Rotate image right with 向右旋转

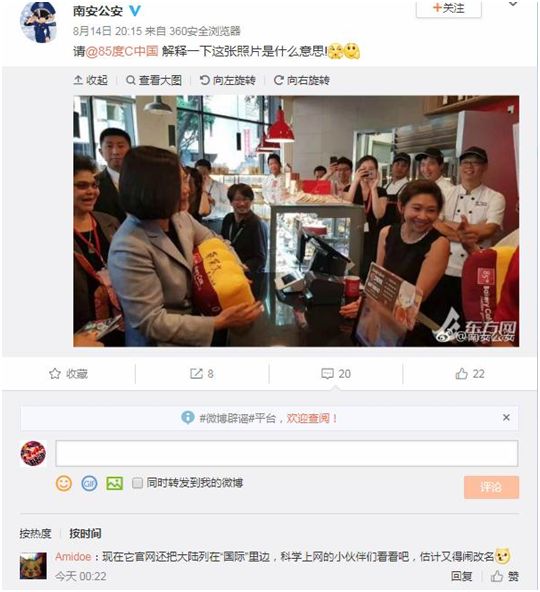click(x=302, y=80)
